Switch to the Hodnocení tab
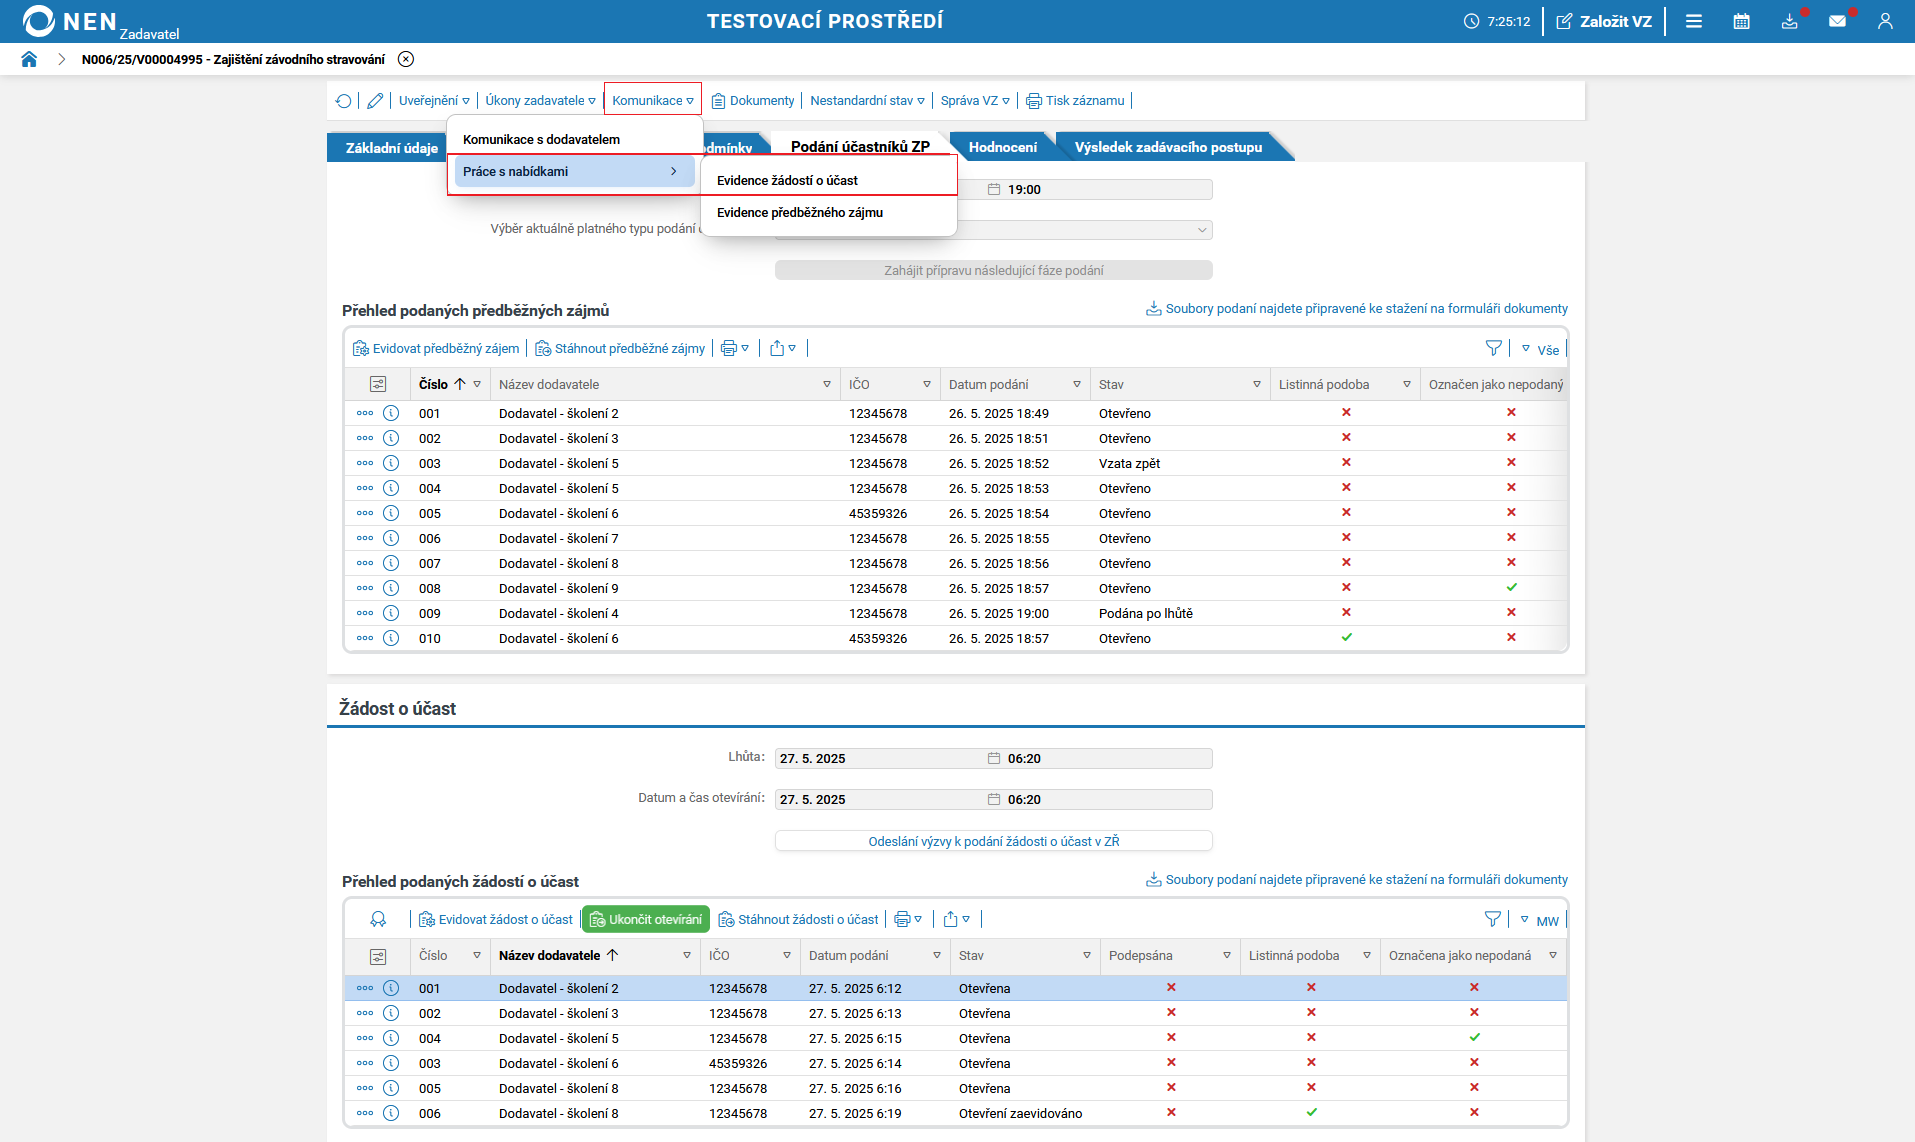1915x1142 pixels. [x=1002, y=147]
